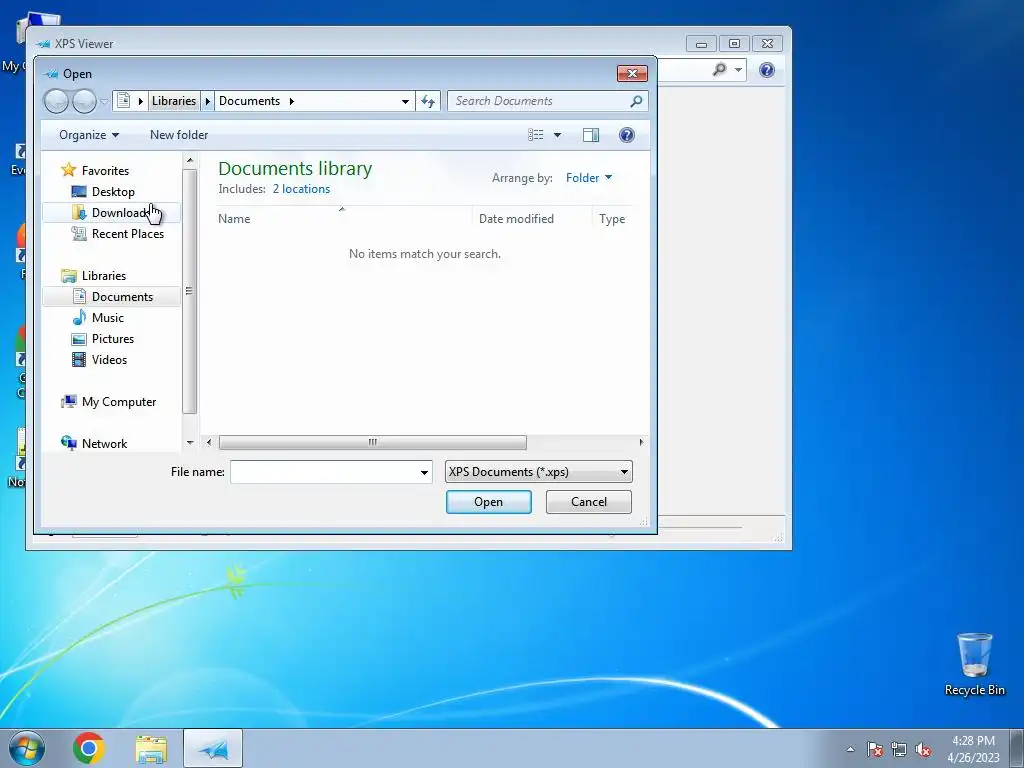Open XPS Viewer help icon
The height and width of the screenshot is (768, 1024).
(767, 70)
